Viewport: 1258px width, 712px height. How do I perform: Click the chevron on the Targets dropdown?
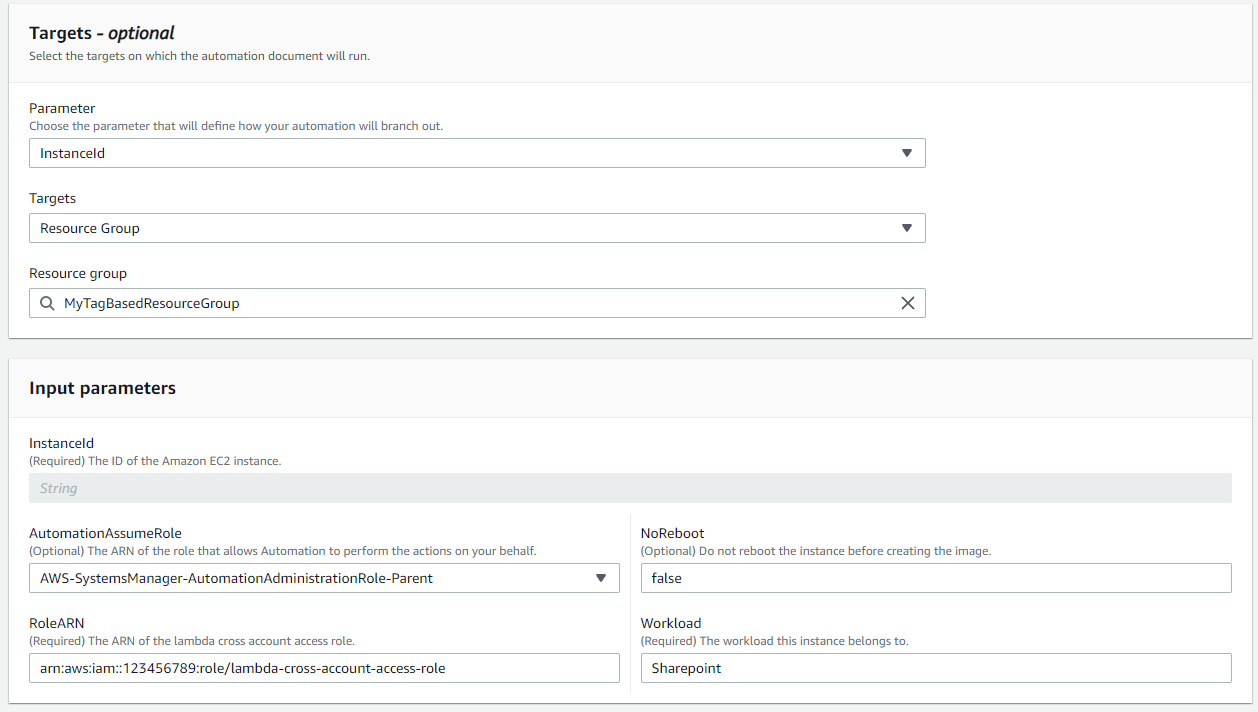point(907,228)
